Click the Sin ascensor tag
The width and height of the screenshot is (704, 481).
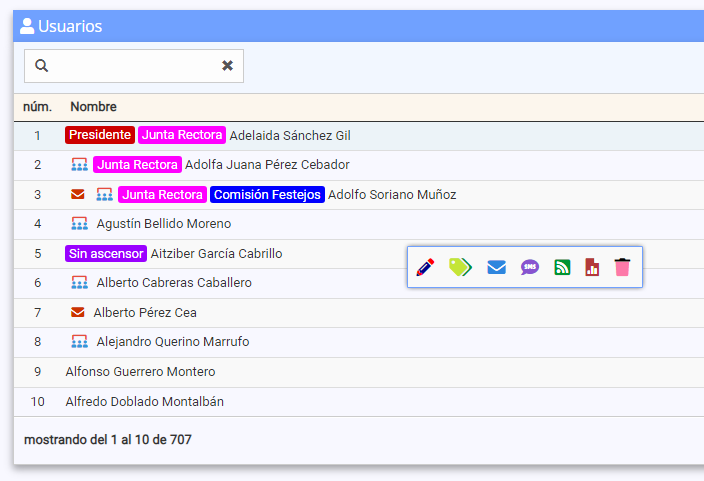tap(106, 254)
